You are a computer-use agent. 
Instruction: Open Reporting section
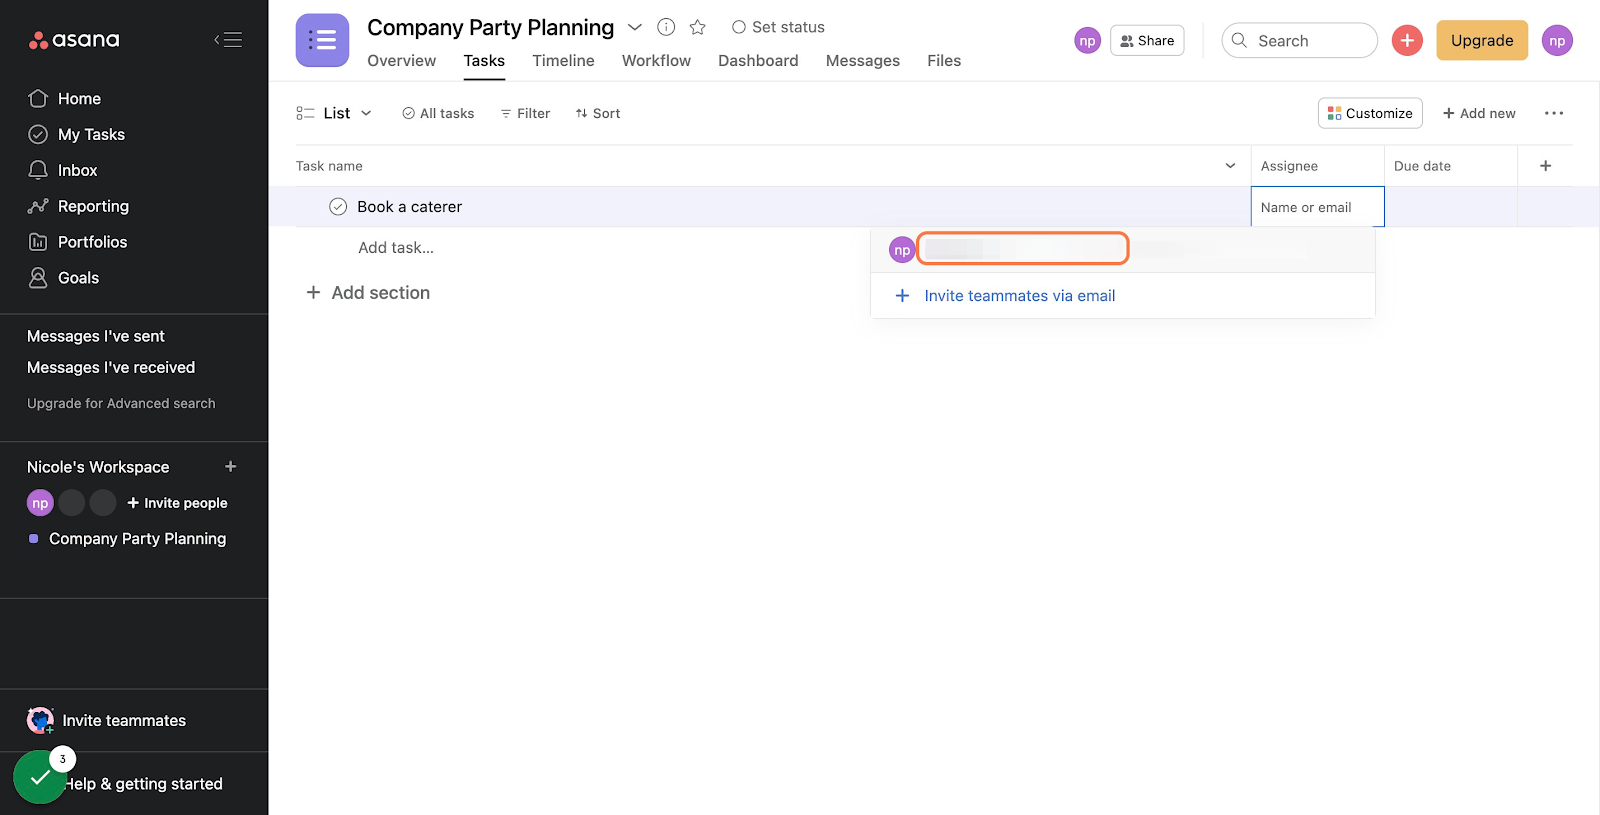pos(79,206)
